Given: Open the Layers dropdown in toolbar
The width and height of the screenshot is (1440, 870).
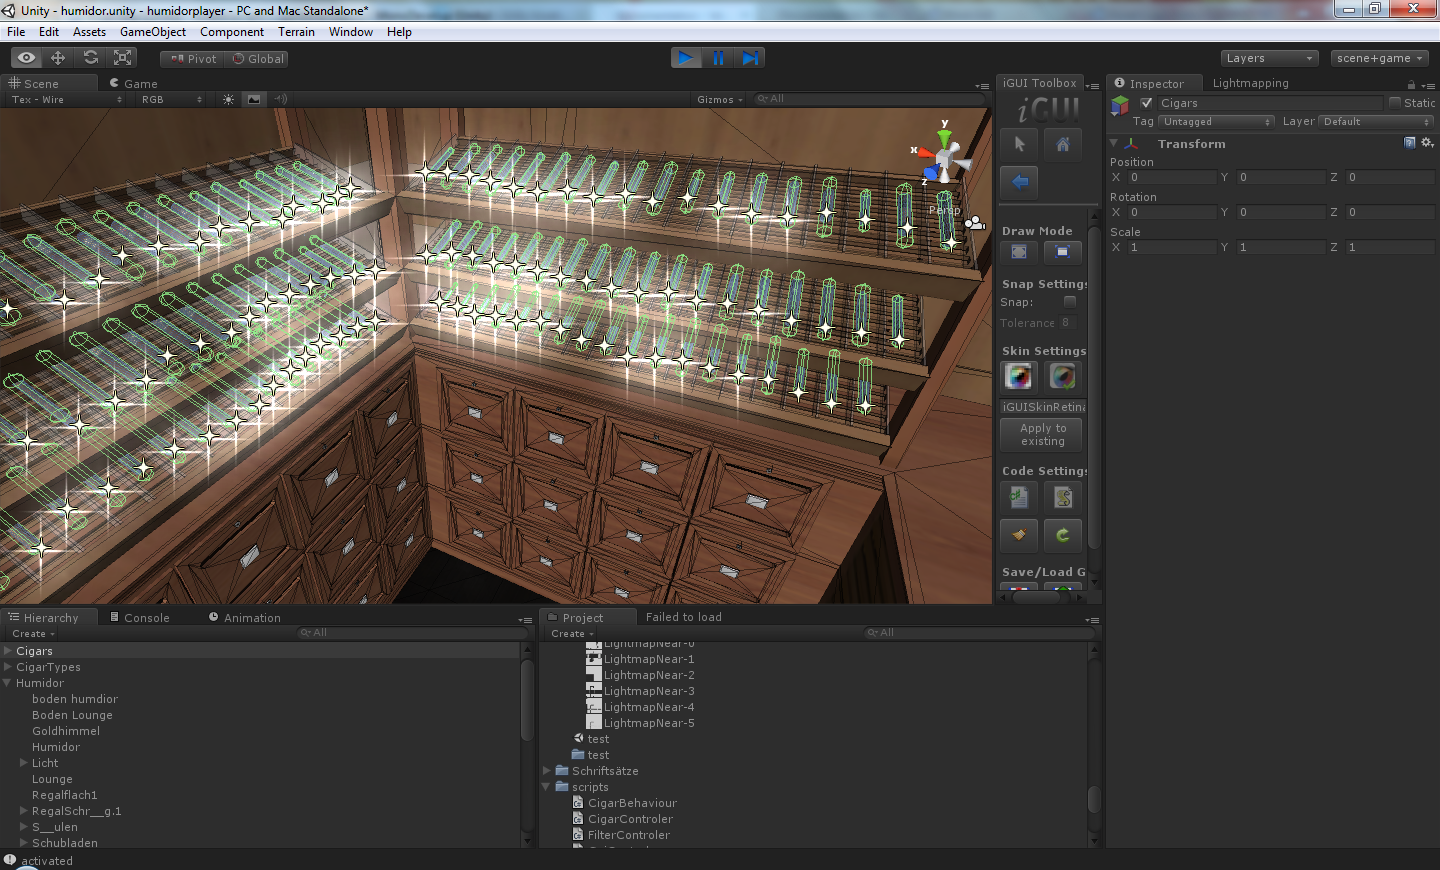Looking at the screenshot, I should click(x=1269, y=58).
